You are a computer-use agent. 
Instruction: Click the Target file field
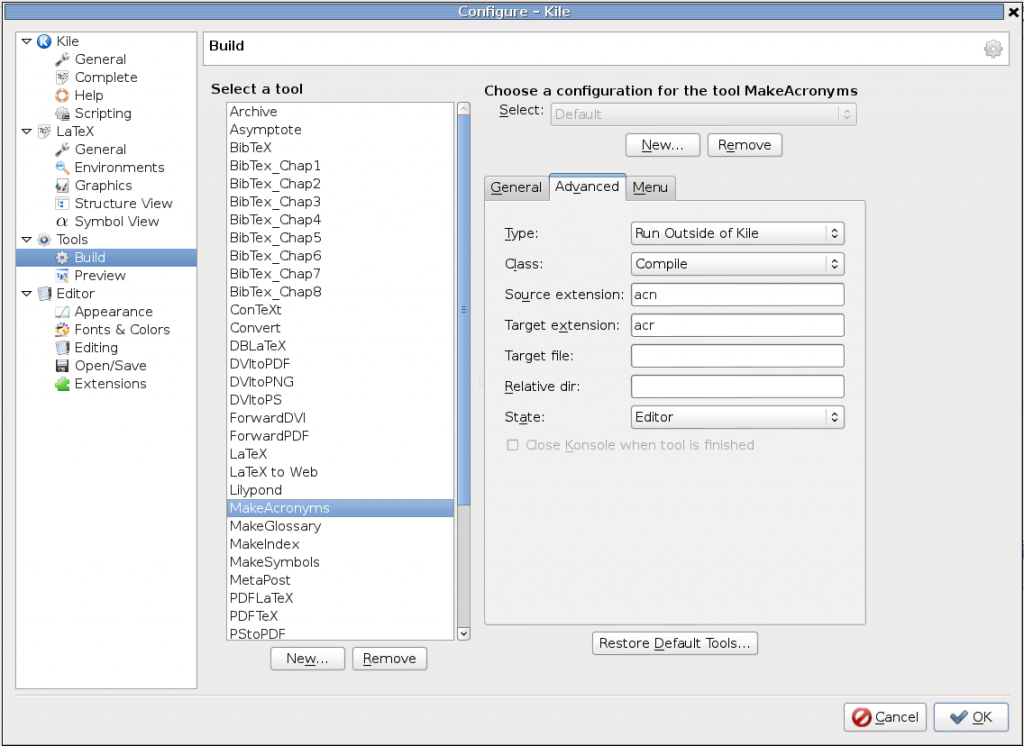[x=737, y=356]
